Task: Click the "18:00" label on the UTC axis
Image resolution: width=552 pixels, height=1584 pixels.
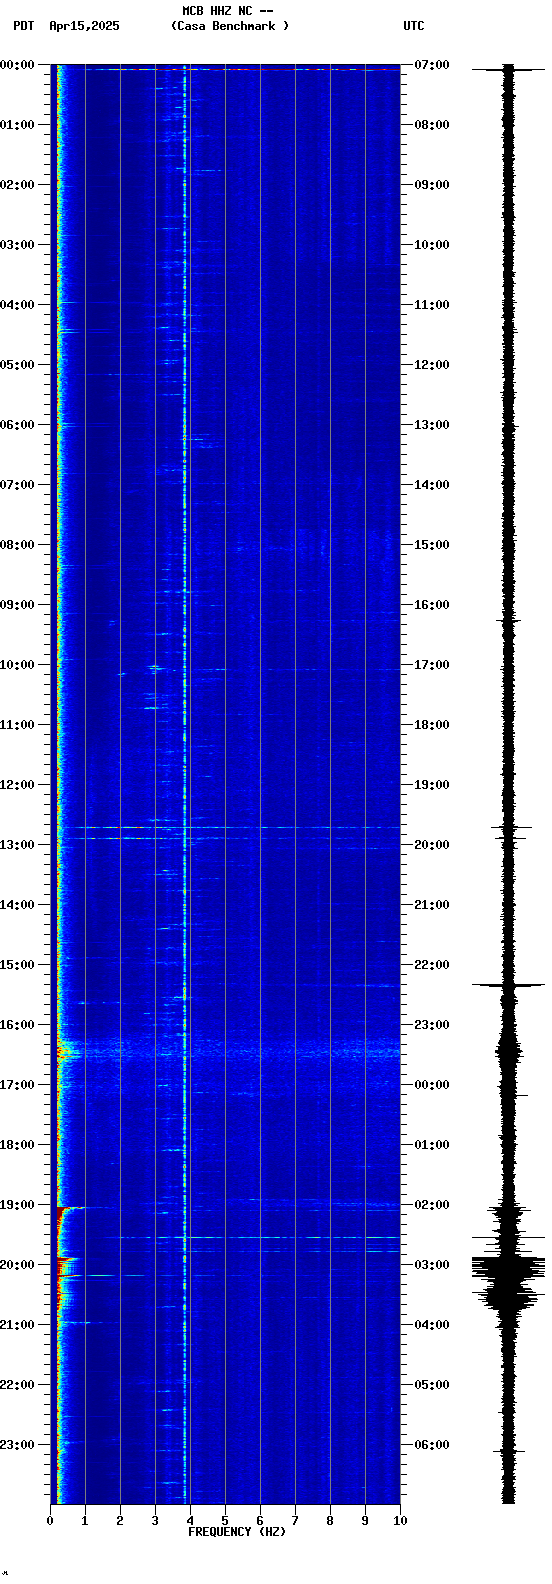Action: (432, 725)
